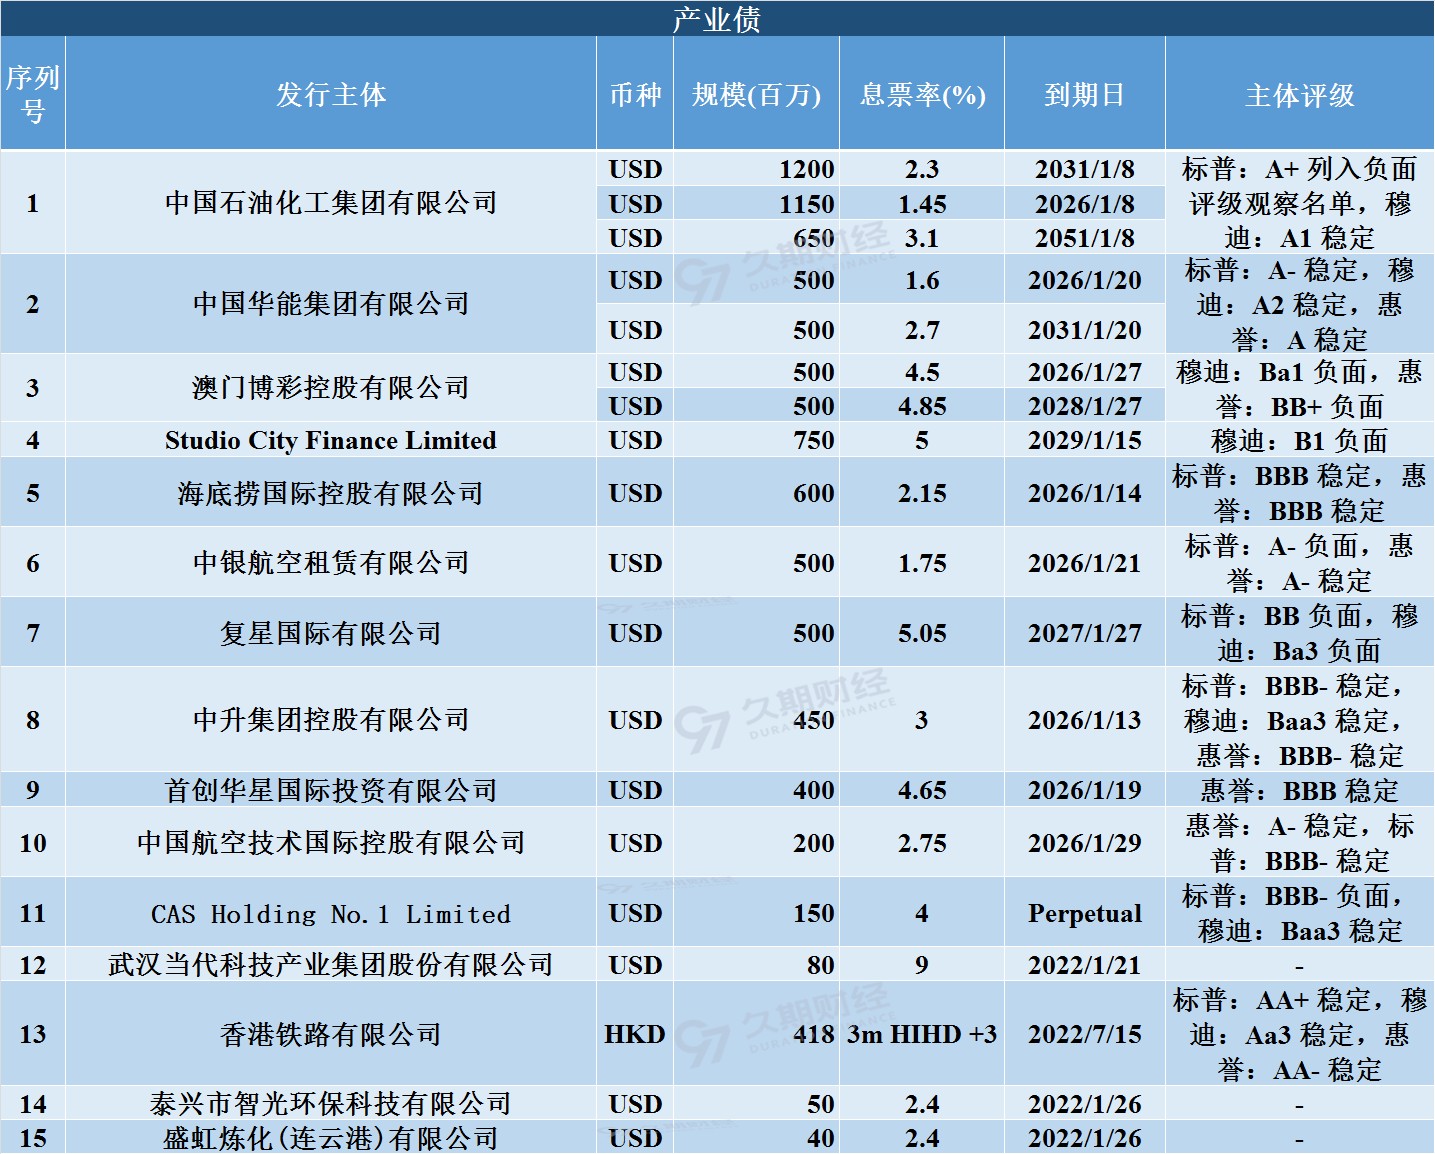The height and width of the screenshot is (1154, 1435).
Task: Select rating 穆迪：B1 负面
Action: tap(1299, 440)
